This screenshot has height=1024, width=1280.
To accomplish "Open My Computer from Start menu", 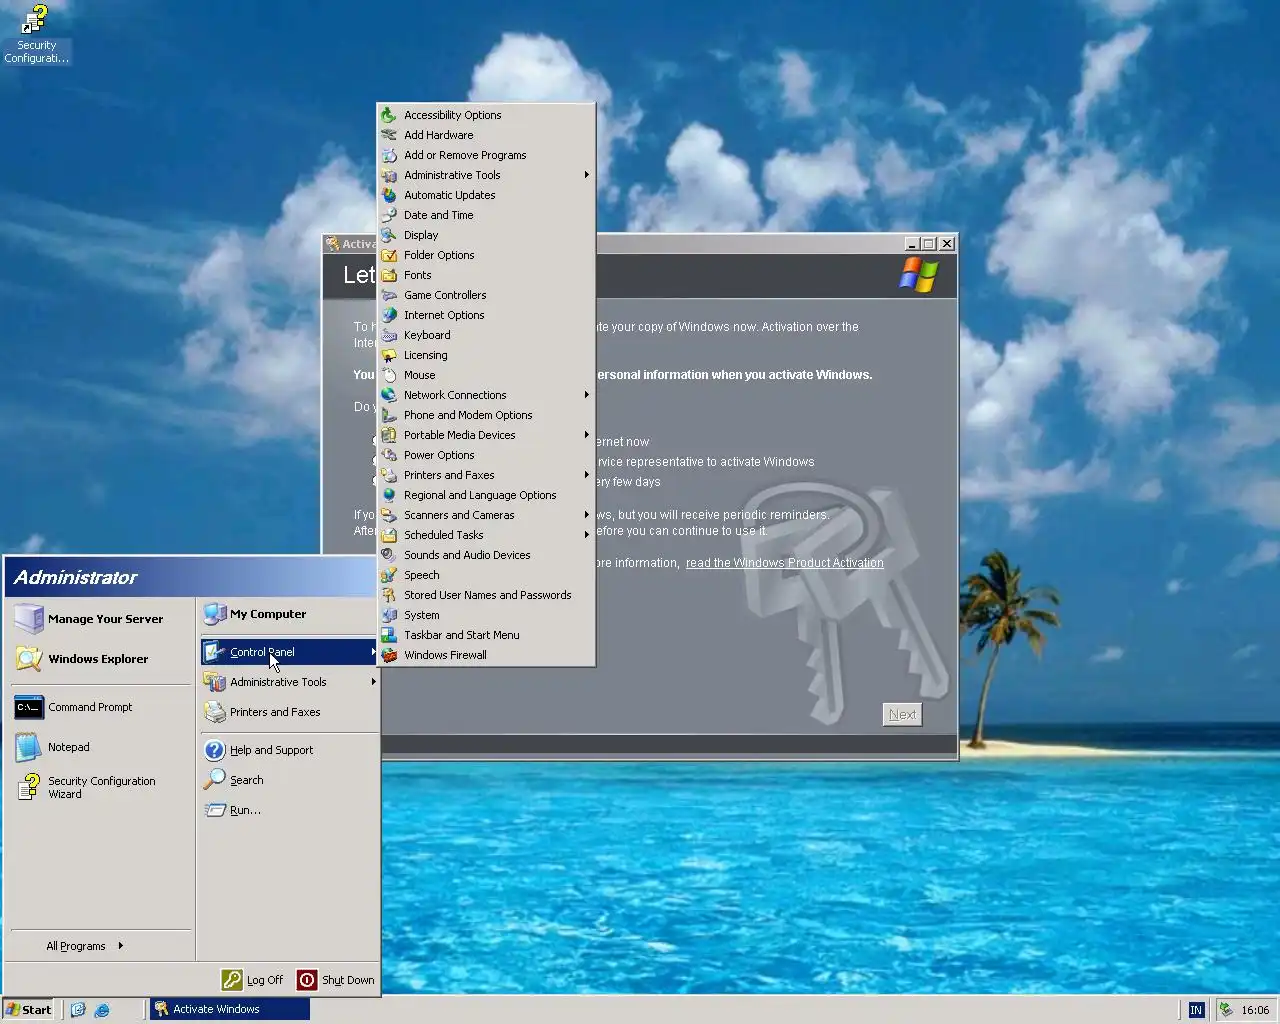I will pyautogui.click(x=289, y=614).
